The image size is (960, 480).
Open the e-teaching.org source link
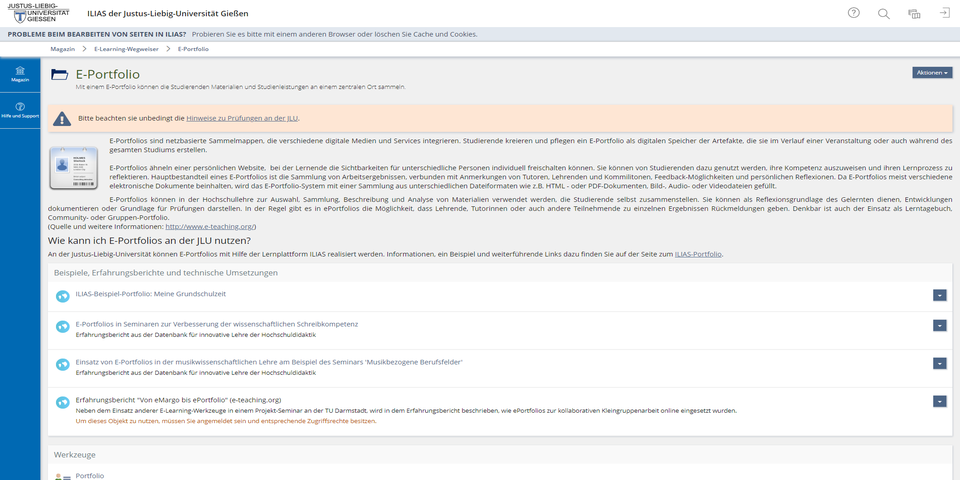(x=209, y=226)
